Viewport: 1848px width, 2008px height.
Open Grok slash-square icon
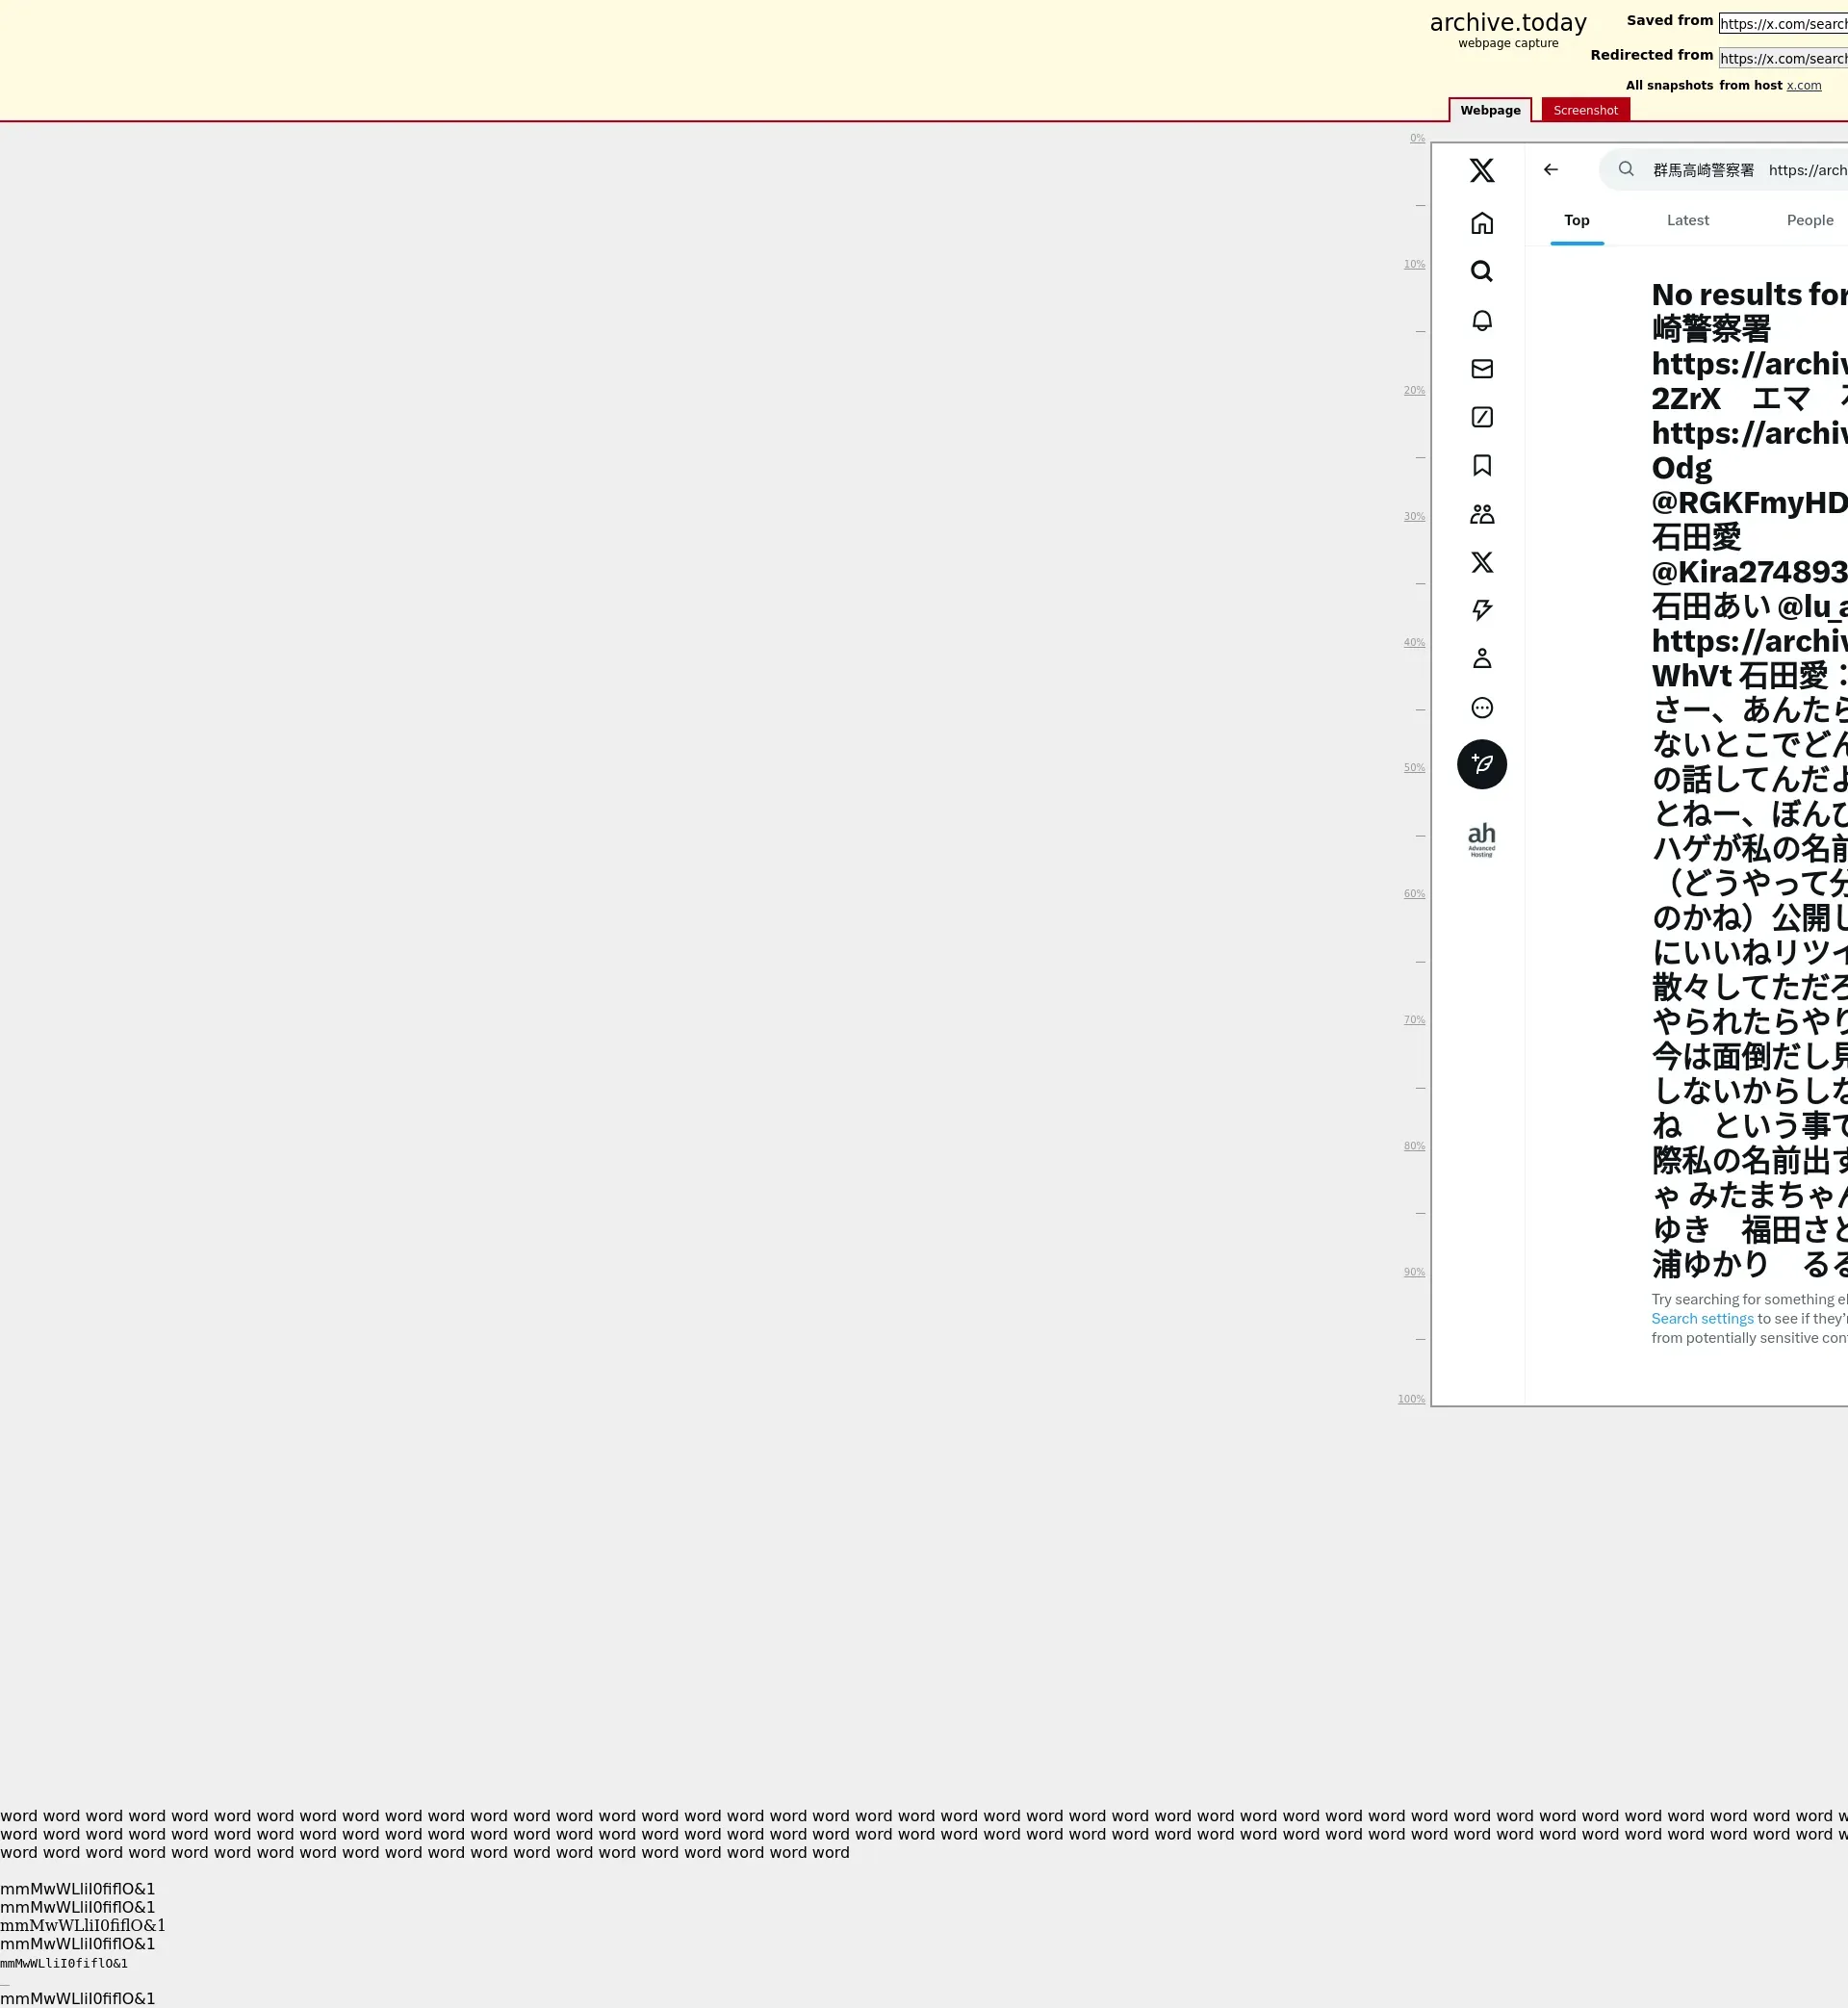pyautogui.click(x=1481, y=417)
